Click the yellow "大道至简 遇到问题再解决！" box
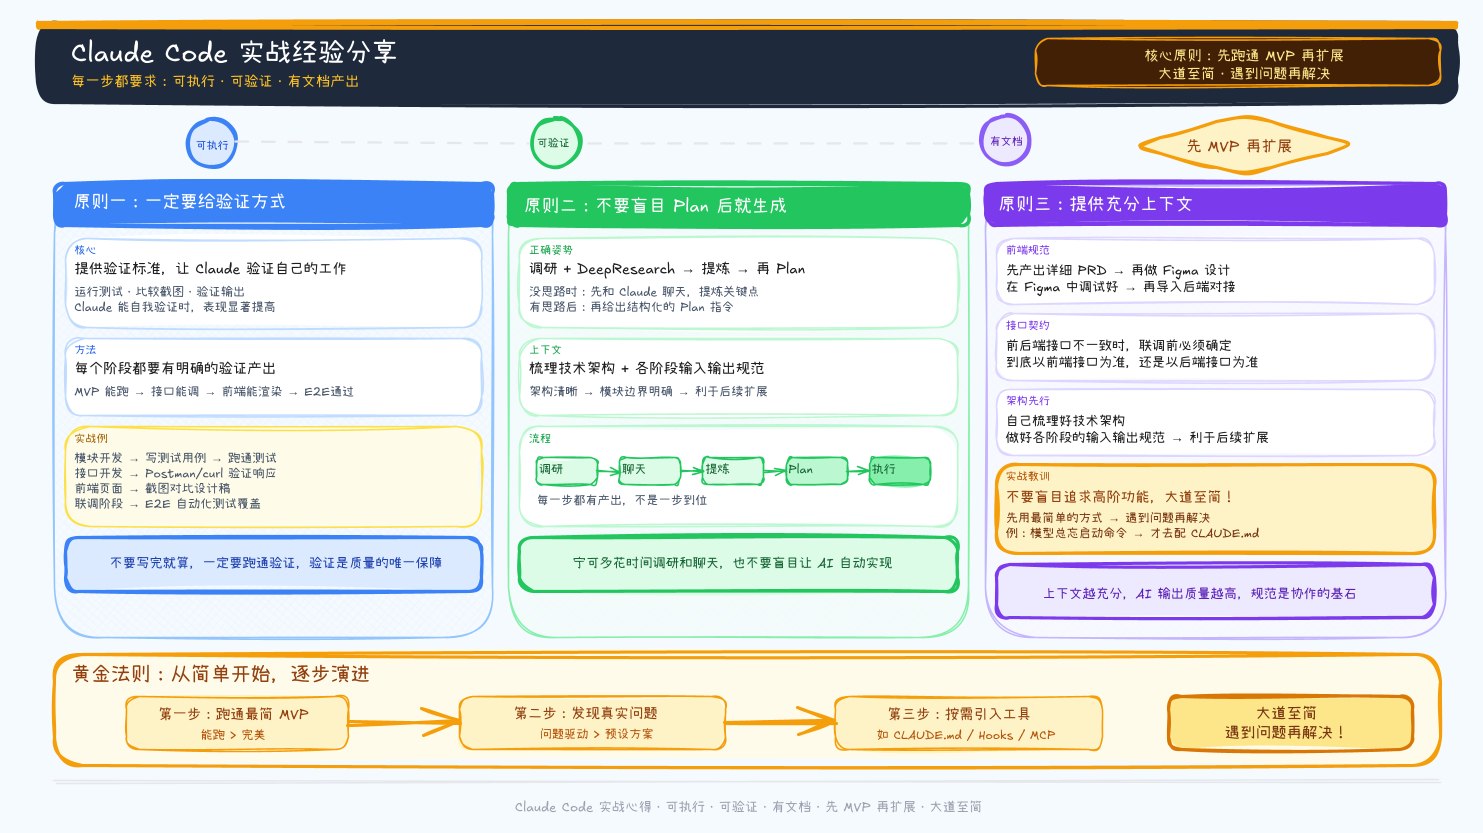Viewport: 1483px width, 833px height. pos(1290,723)
